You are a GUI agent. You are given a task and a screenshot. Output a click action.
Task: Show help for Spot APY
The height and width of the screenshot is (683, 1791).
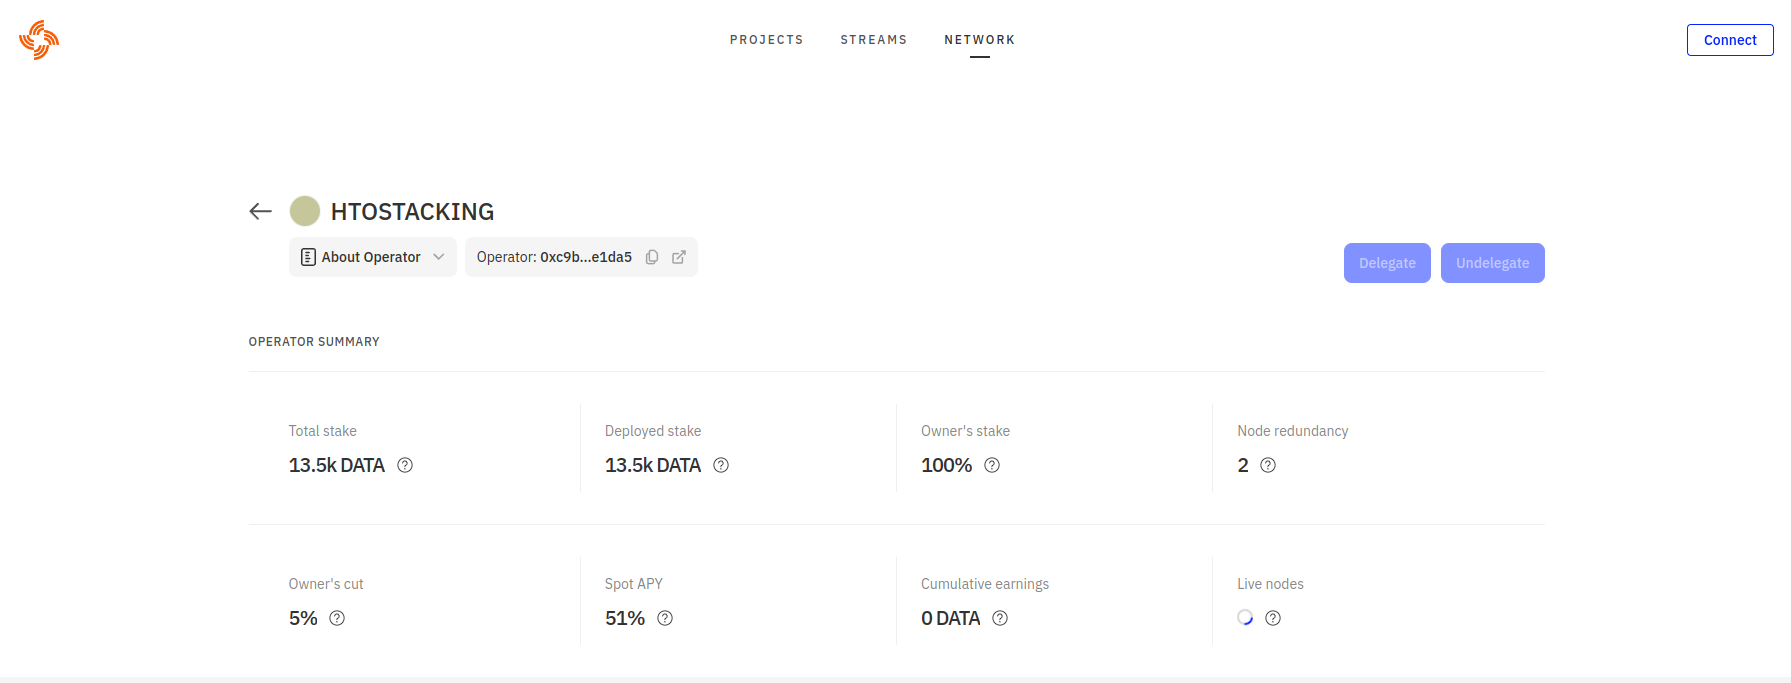point(665,618)
